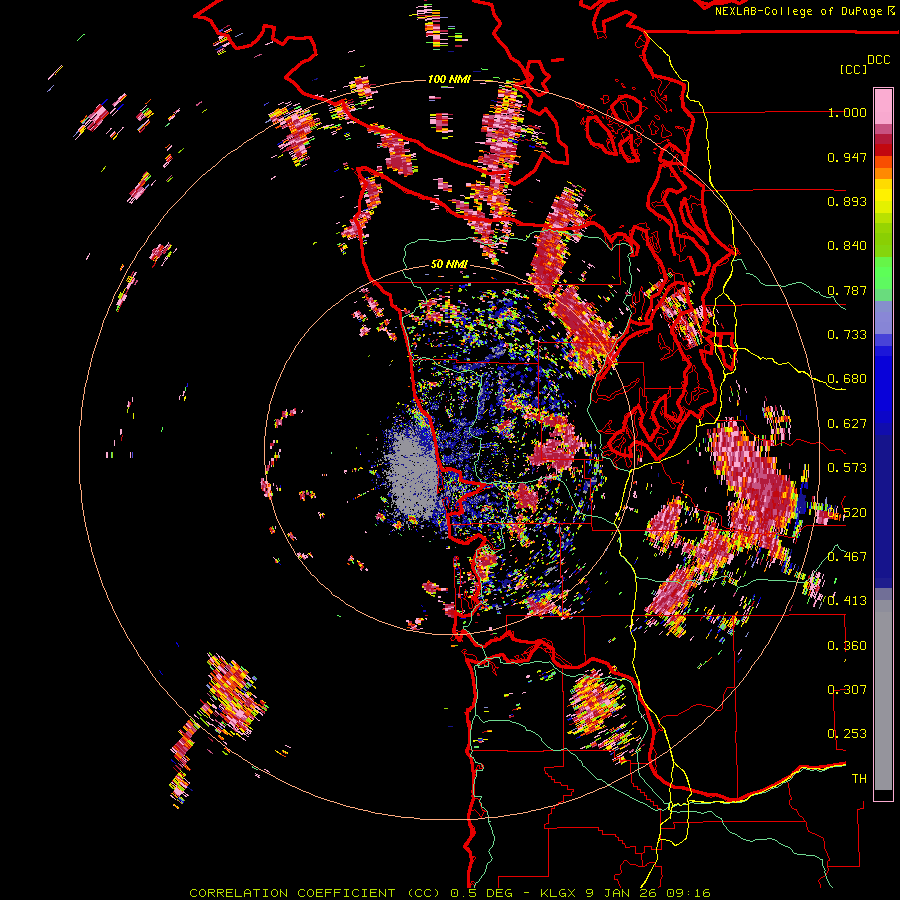
Task: Click the Correlation Coefficient product caption at bottom
Action: 449,893
